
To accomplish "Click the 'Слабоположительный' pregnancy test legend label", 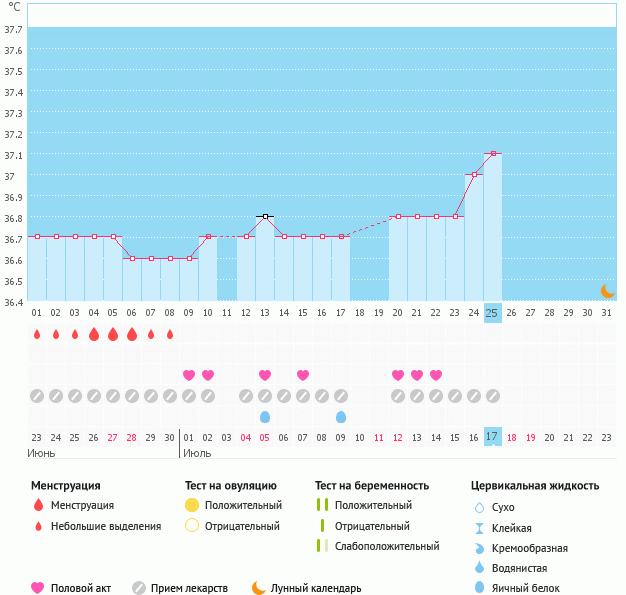I will (x=387, y=546).
